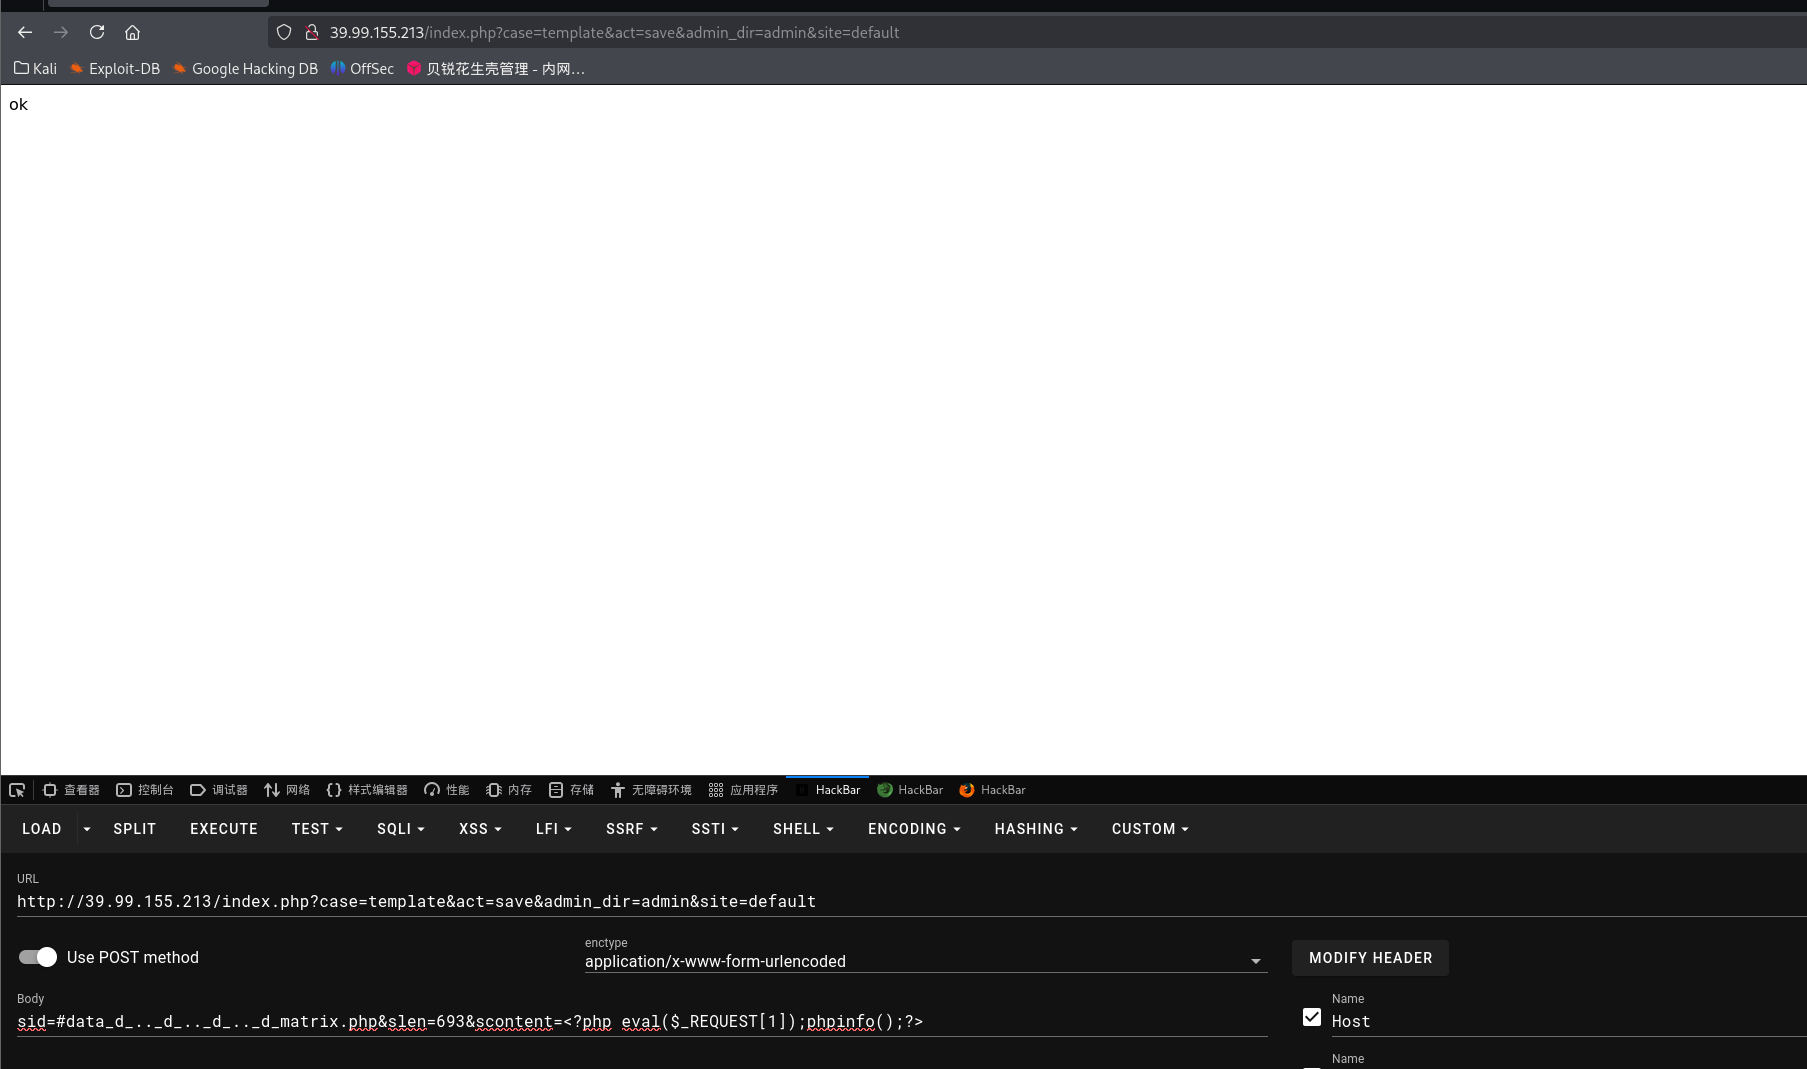Open the Google Hacking DB bookmark
Viewport: 1807px width, 1069px height.
tap(245, 68)
